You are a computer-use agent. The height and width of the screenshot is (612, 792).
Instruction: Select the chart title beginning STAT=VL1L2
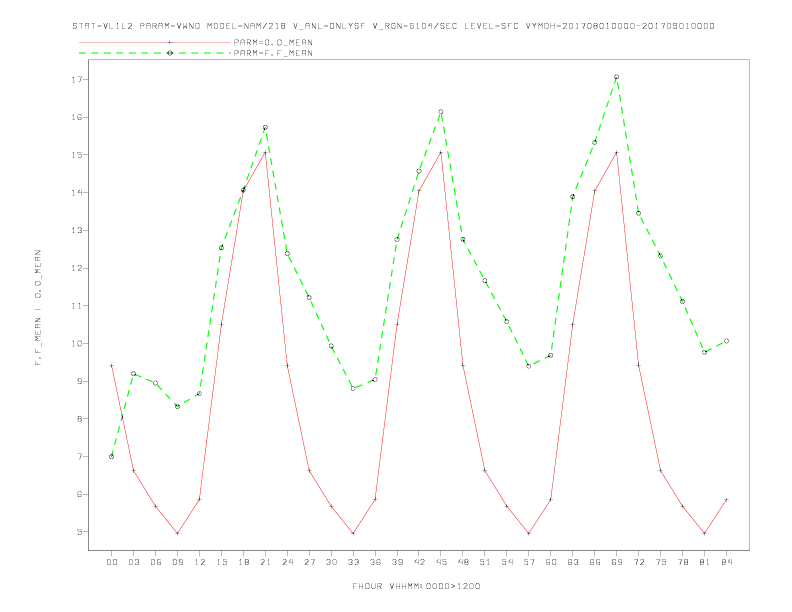pyautogui.click(x=393, y=26)
